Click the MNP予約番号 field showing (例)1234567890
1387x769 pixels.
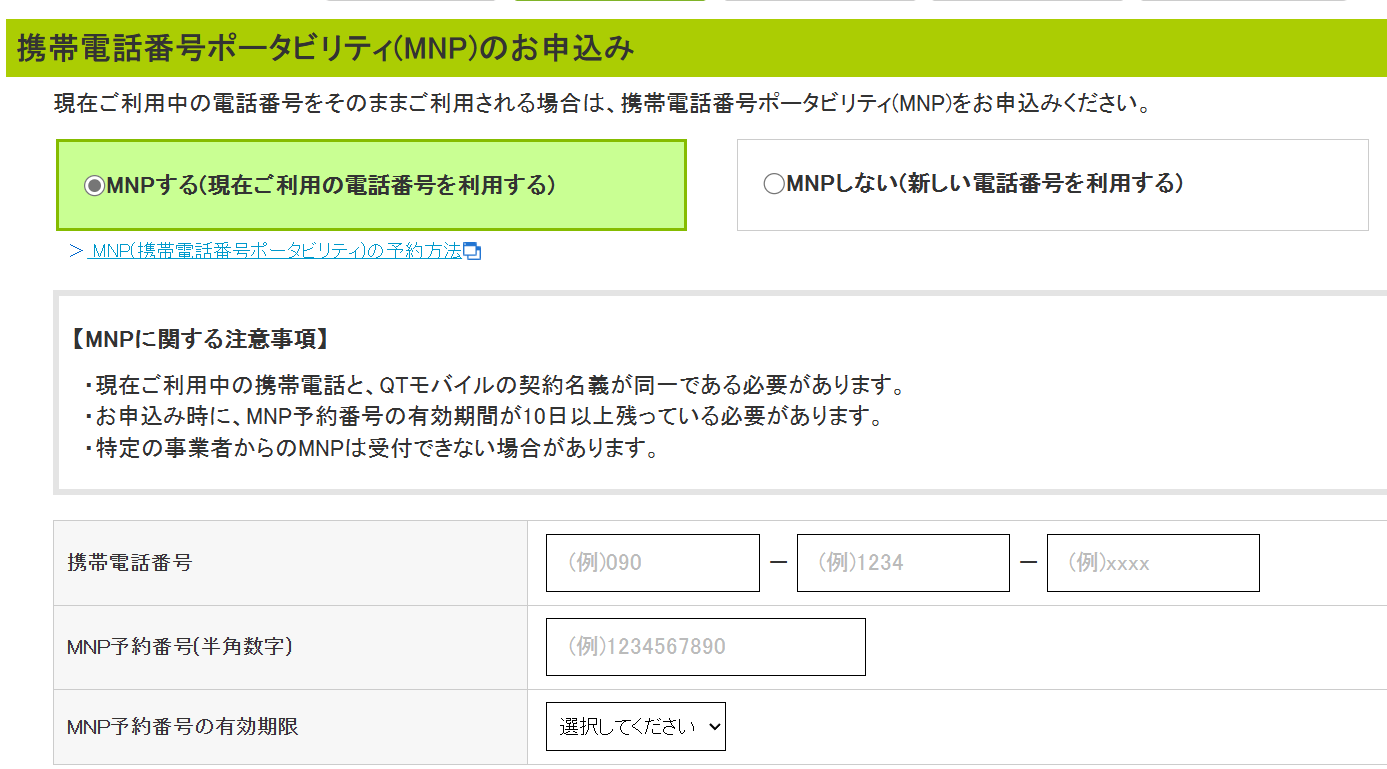click(x=705, y=647)
